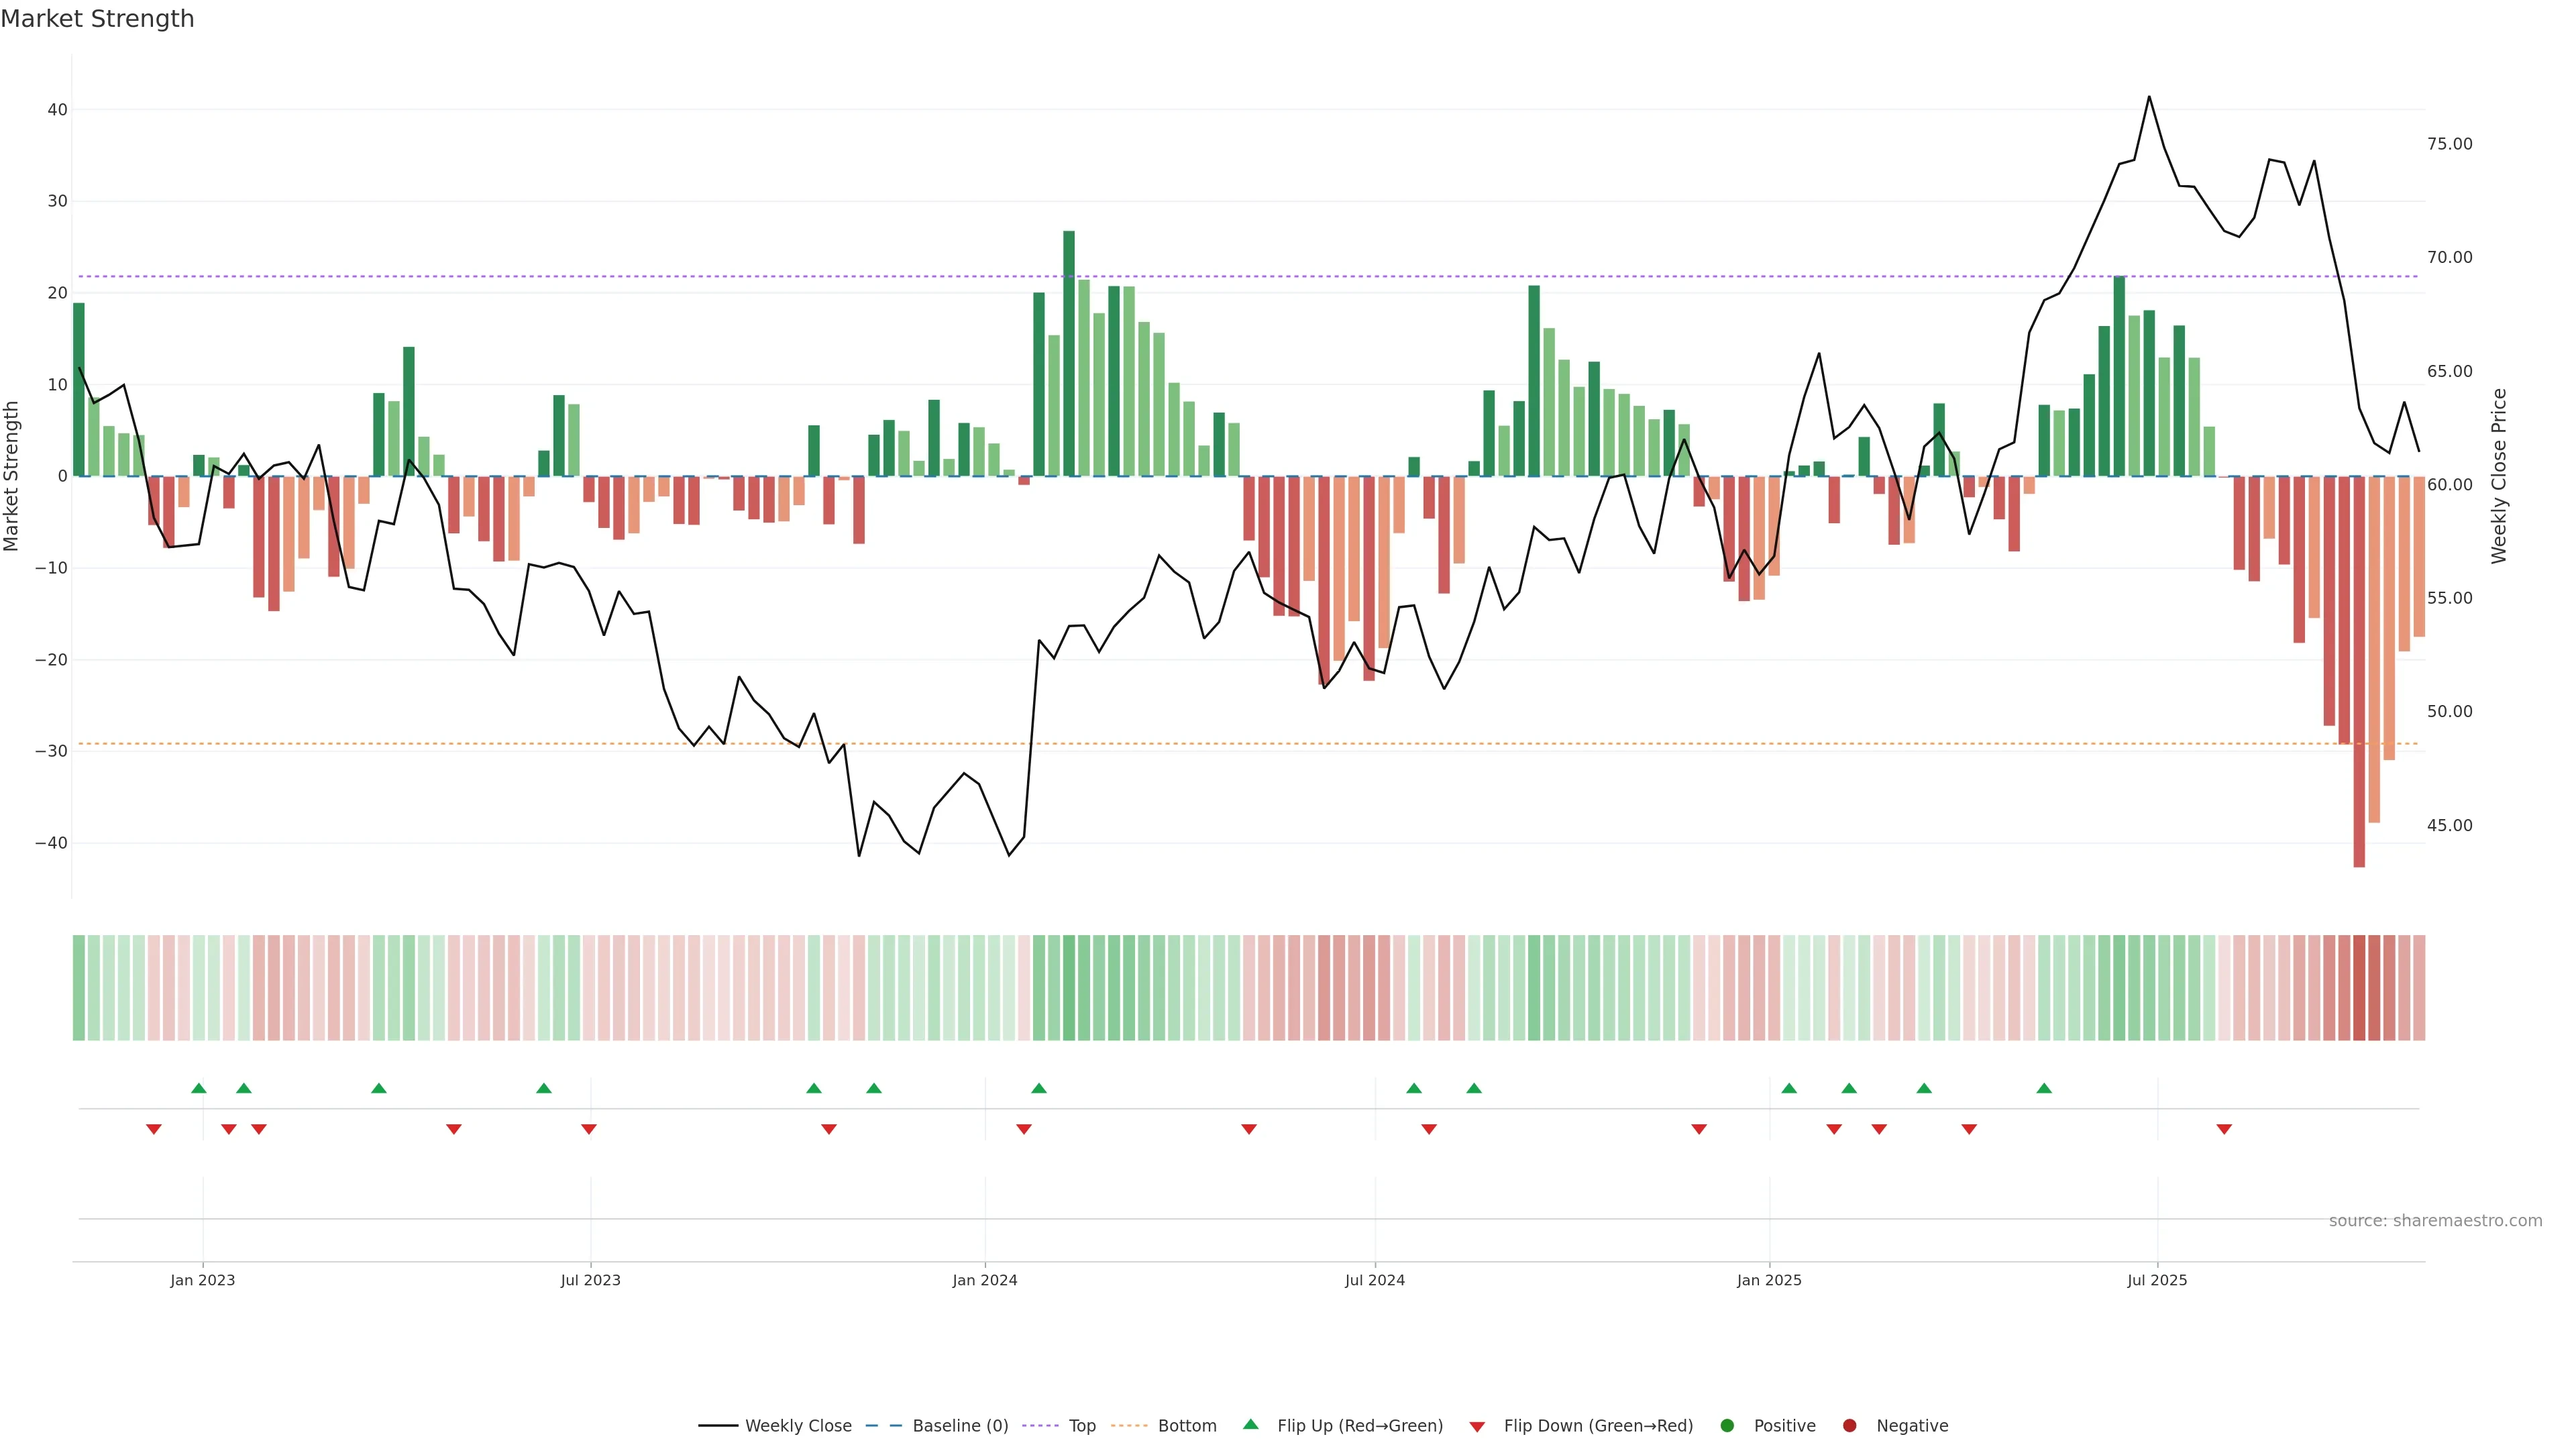The image size is (2576, 1449).
Task: Click the Flip Down red triangle legend icon
Action: click(1477, 1427)
